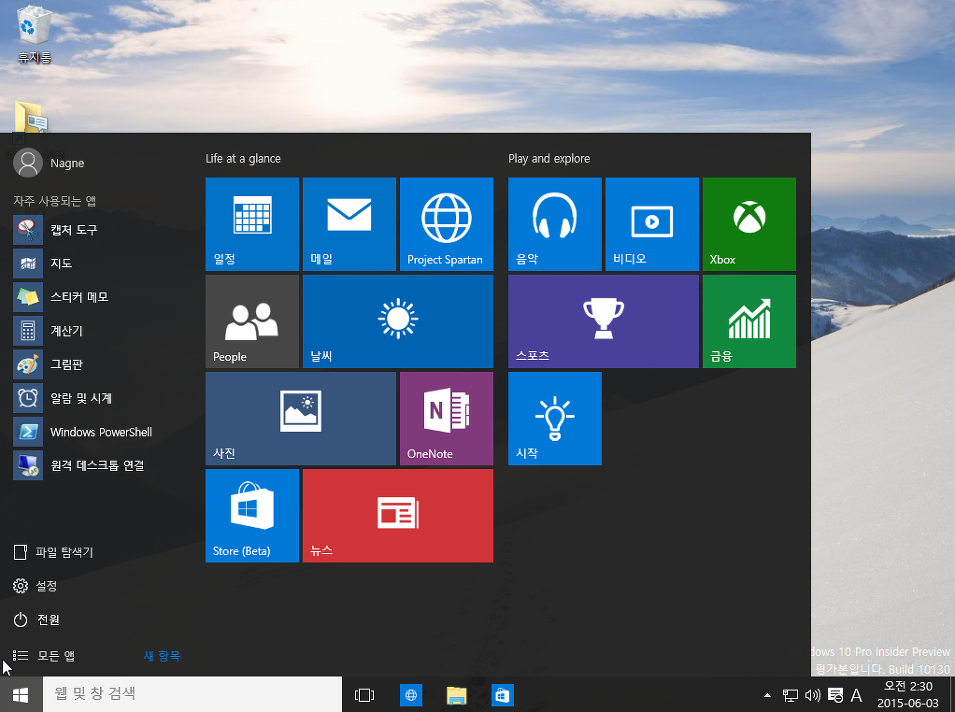Click the 자주 사용되는 앱 label
This screenshot has height=712, width=955.
coord(55,200)
